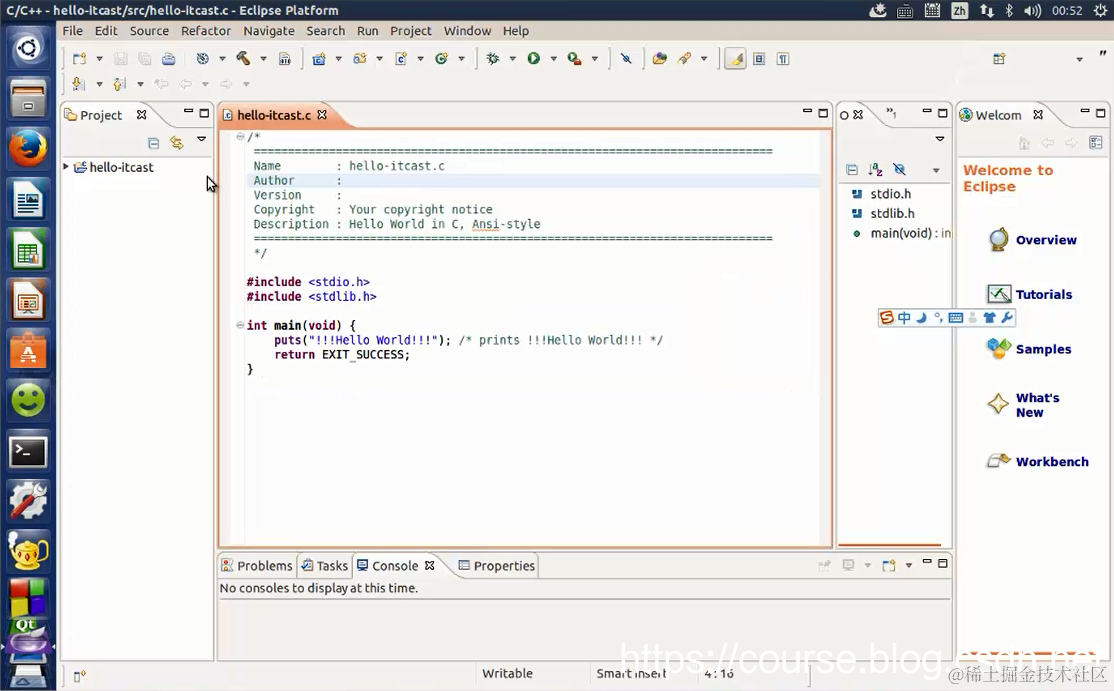
Task: Expand the hello-itcast project tree node
Action: point(66,167)
